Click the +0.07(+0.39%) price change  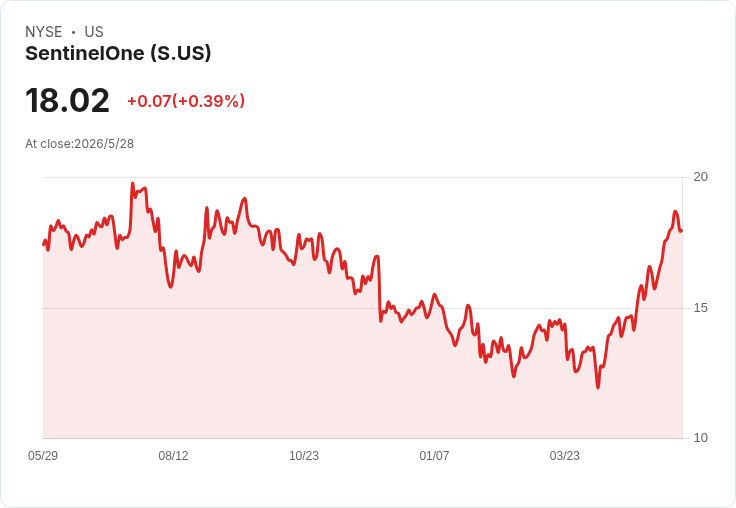click(x=186, y=101)
